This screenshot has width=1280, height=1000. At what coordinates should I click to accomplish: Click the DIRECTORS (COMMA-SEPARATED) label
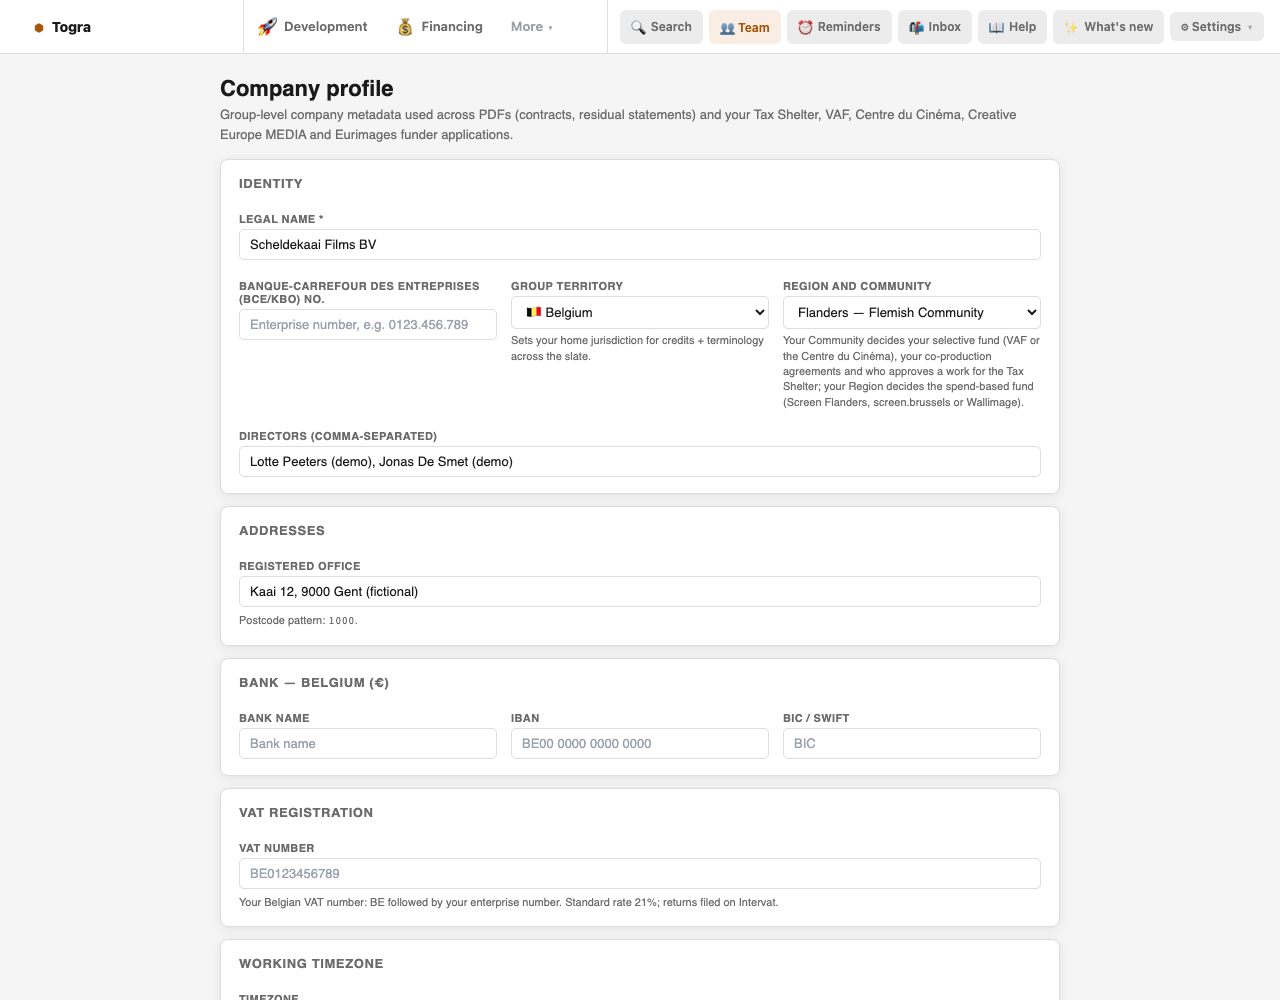tap(338, 436)
